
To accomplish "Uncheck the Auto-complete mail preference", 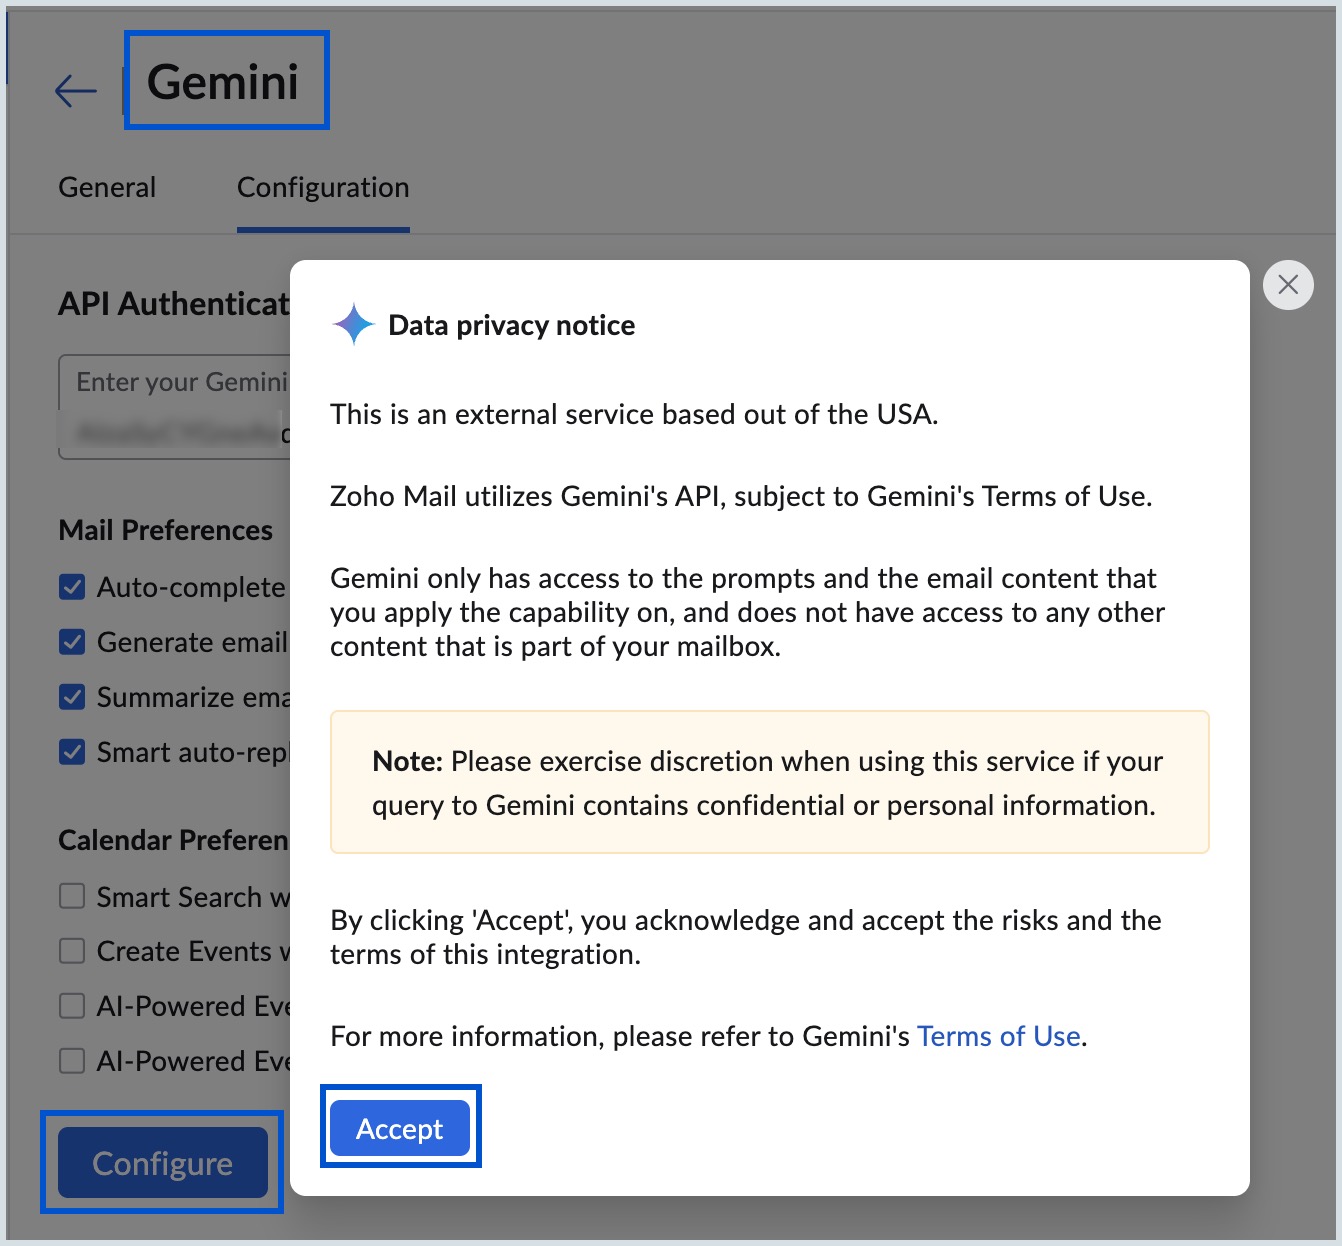I will coord(71,587).
